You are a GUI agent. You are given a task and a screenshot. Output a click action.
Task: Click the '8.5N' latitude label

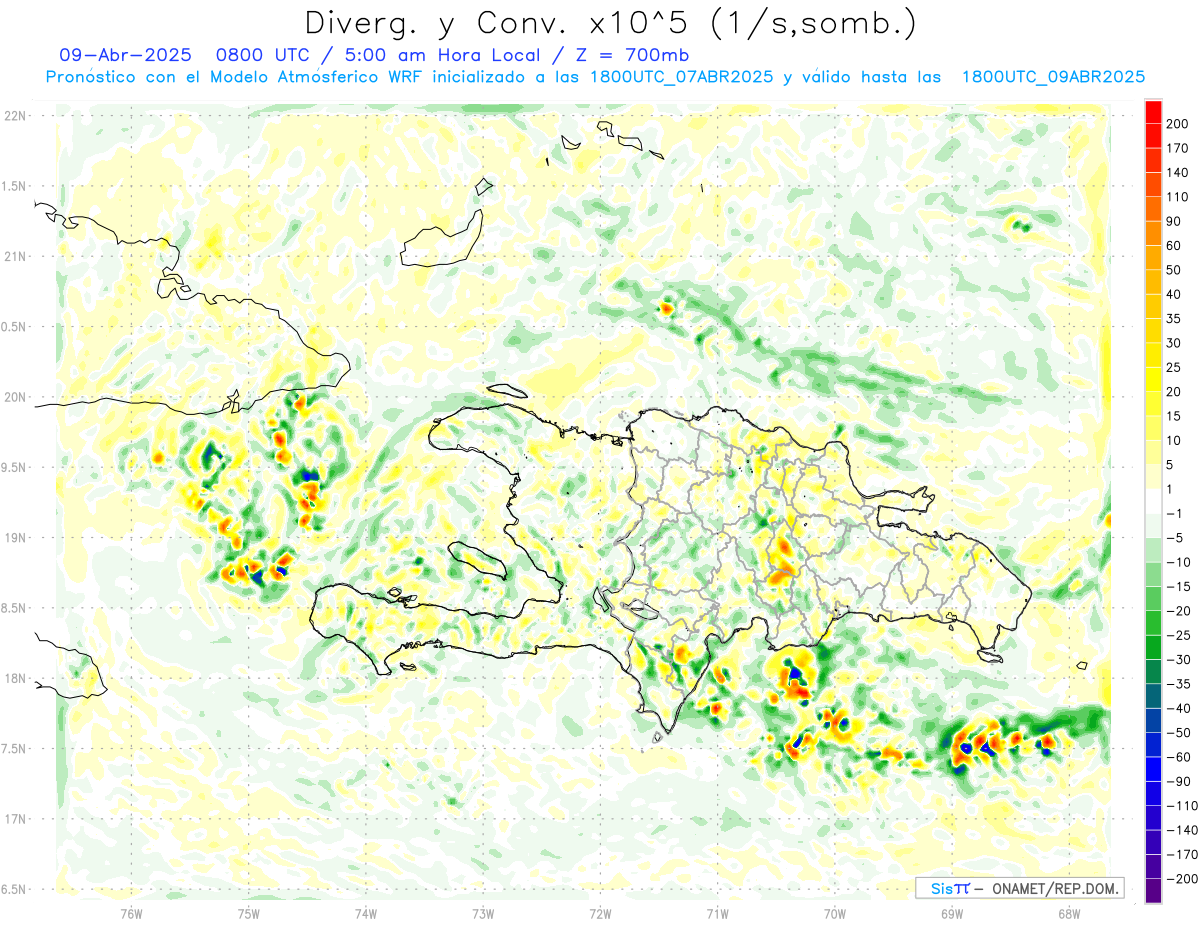[x=14, y=608]
